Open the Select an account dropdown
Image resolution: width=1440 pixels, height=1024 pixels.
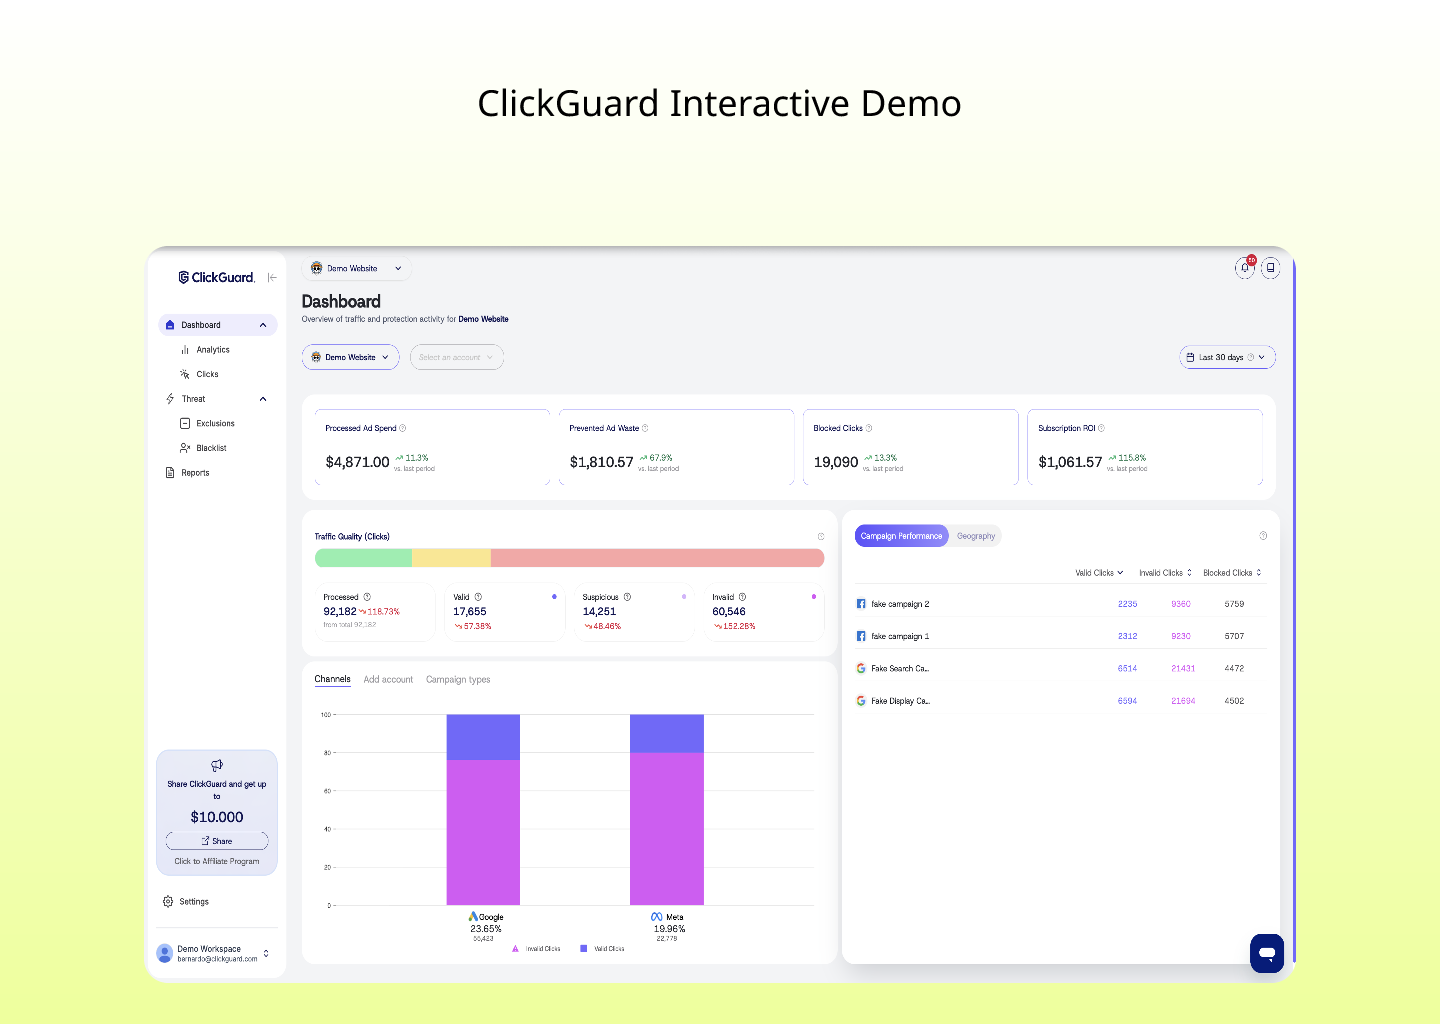coord(456,357)
